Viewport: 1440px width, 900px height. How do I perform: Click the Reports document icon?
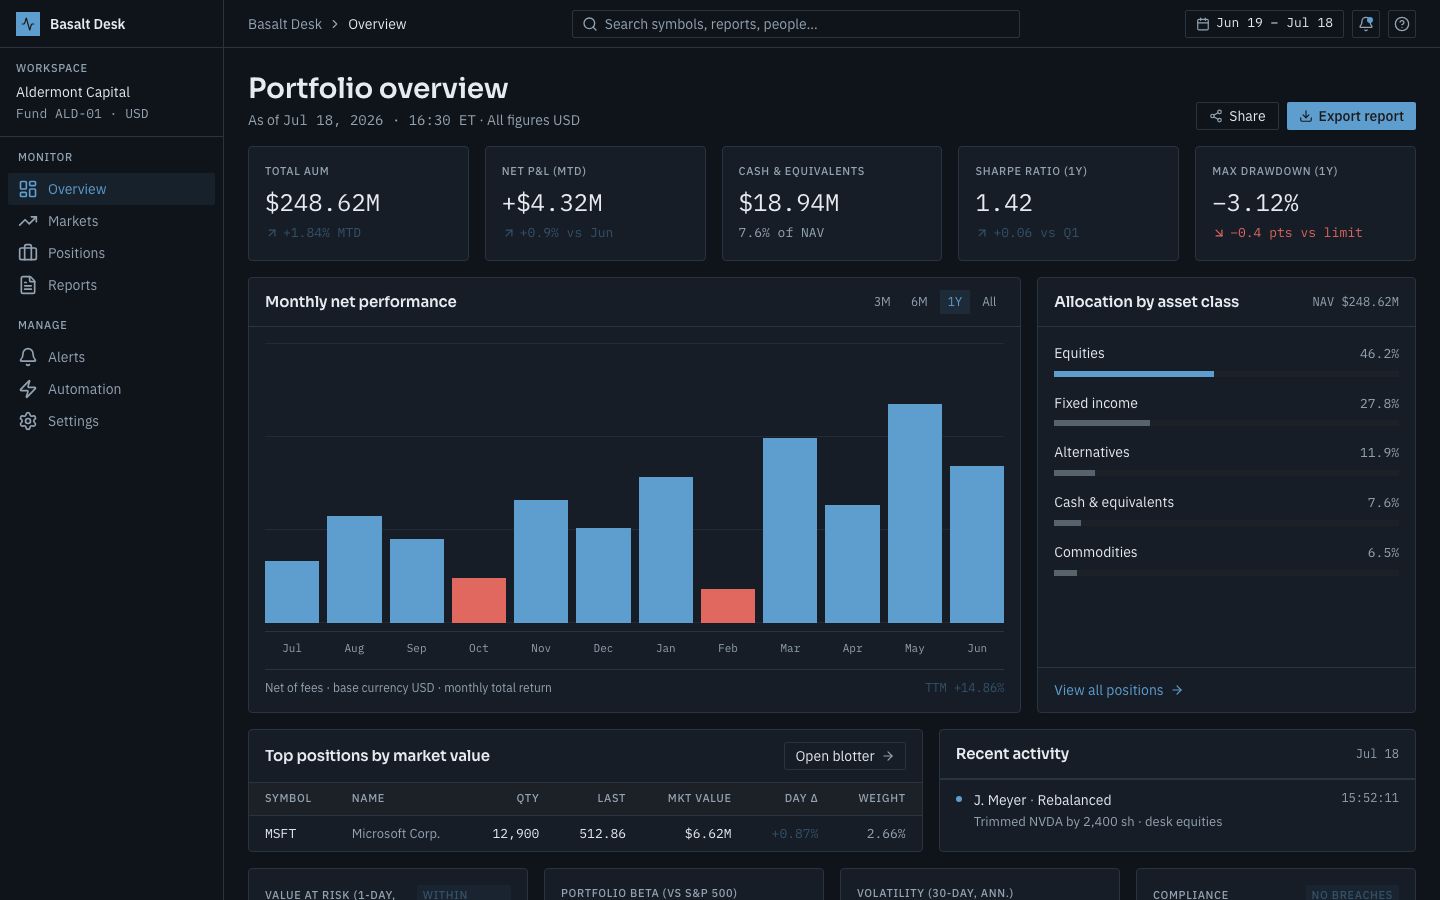(28, 285)
